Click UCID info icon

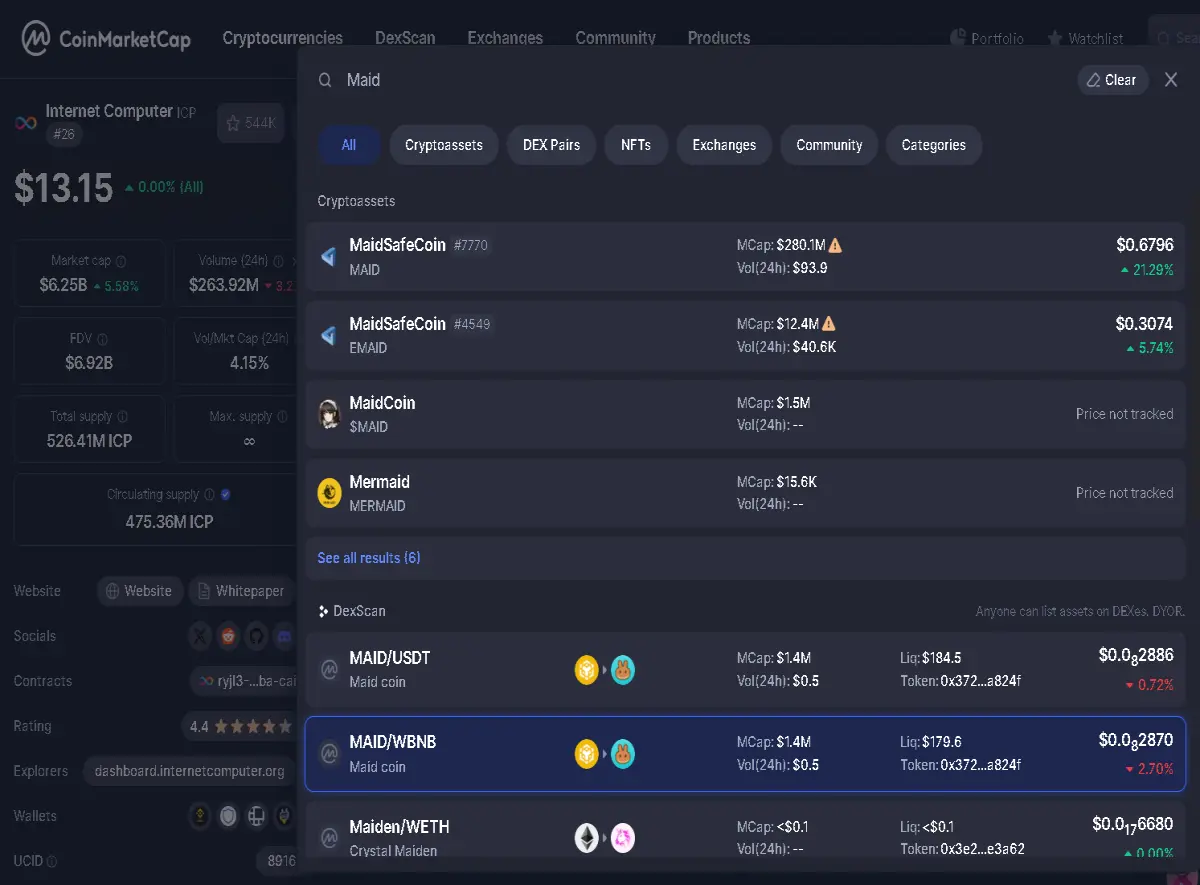52,861
